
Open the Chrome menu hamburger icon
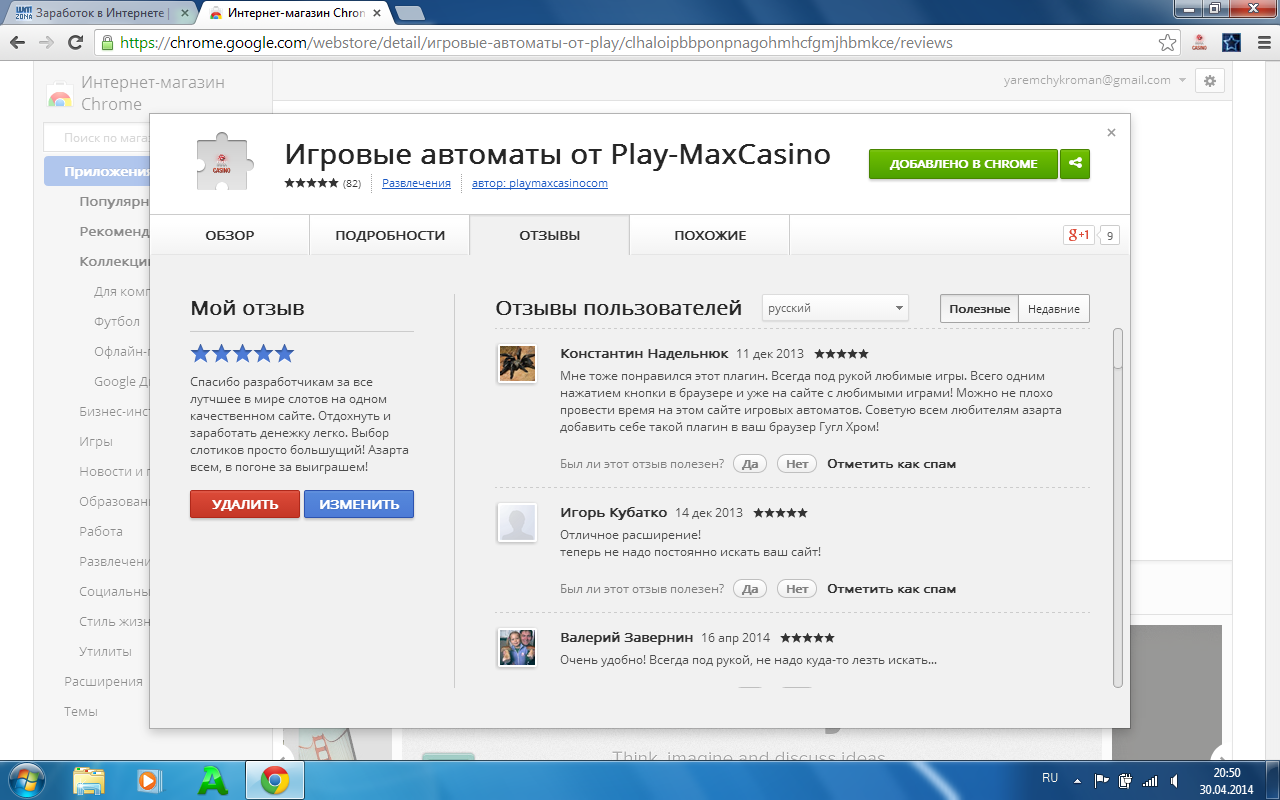(x=1263, y=43)
